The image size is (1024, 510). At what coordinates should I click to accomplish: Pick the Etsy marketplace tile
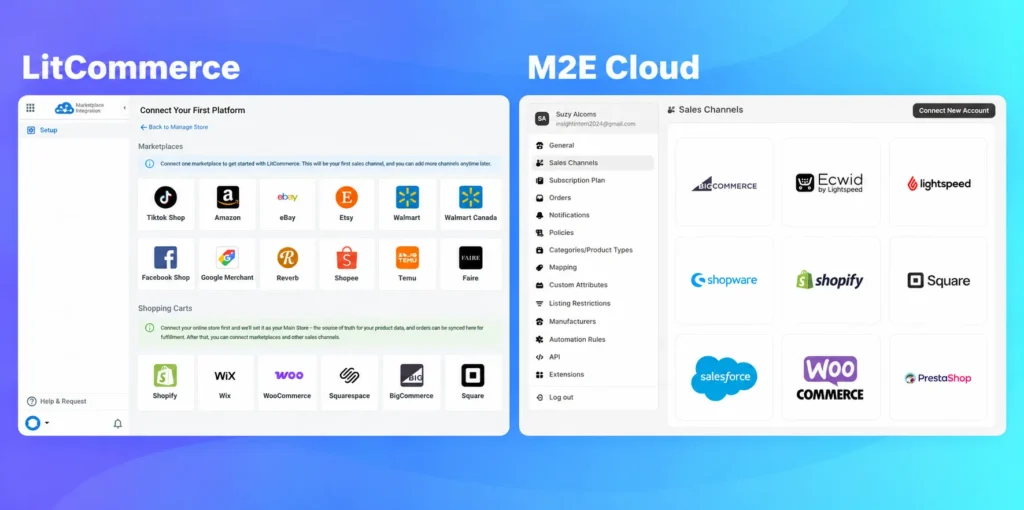[x=347, y=204]
